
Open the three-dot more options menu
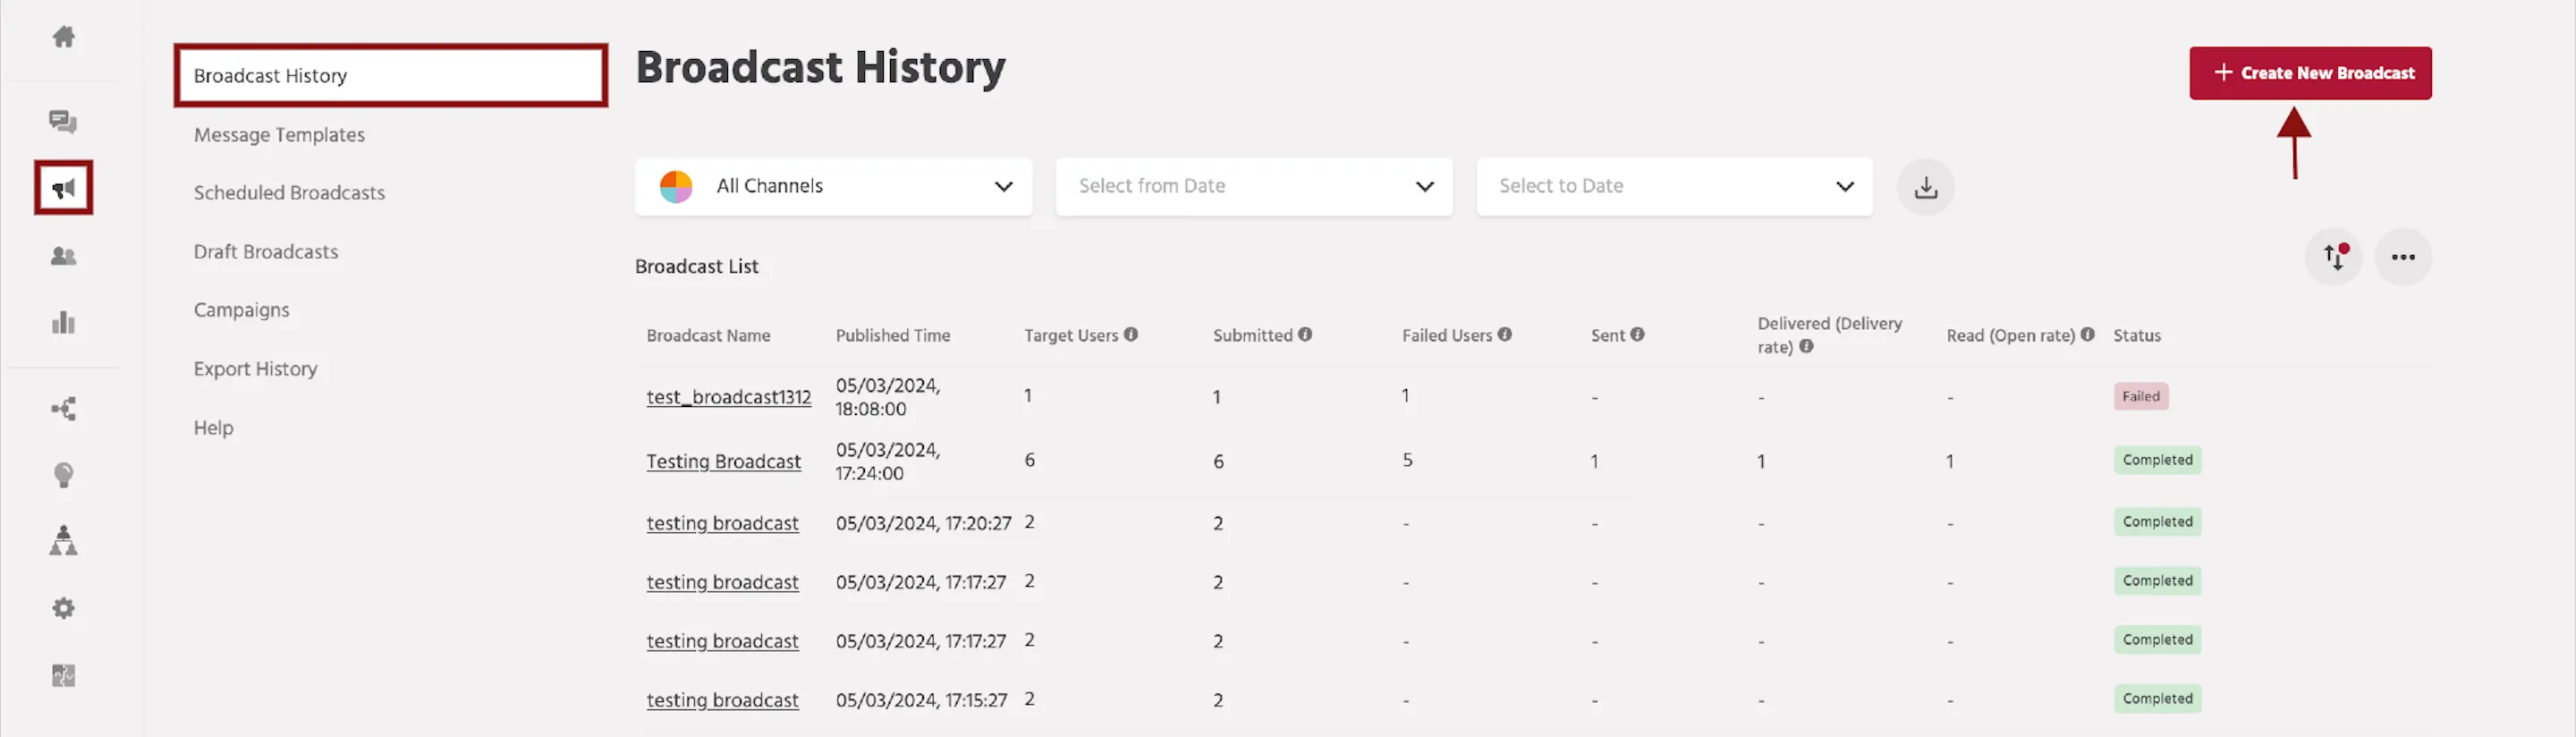pos(2403,257)
